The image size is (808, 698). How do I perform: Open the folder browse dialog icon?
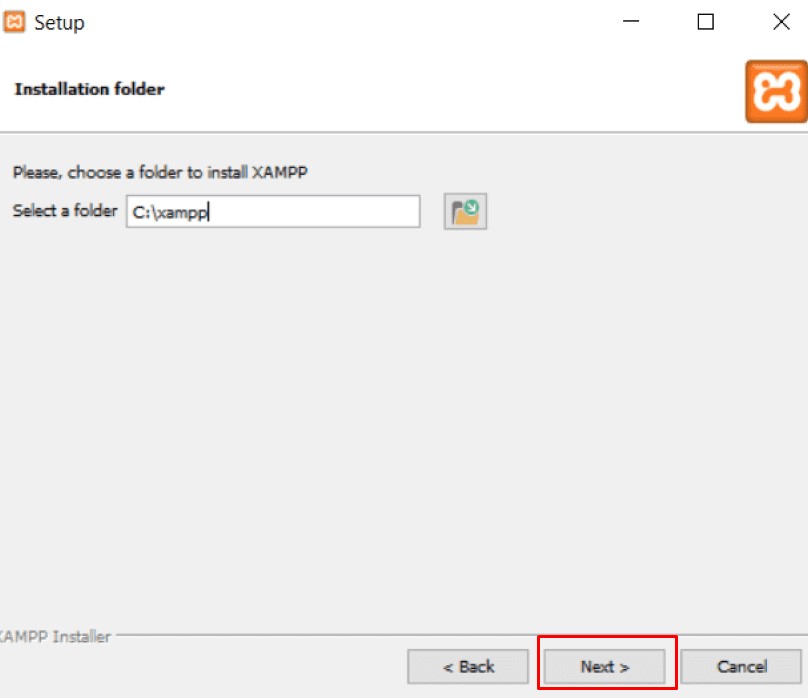[x=465, y=212]
